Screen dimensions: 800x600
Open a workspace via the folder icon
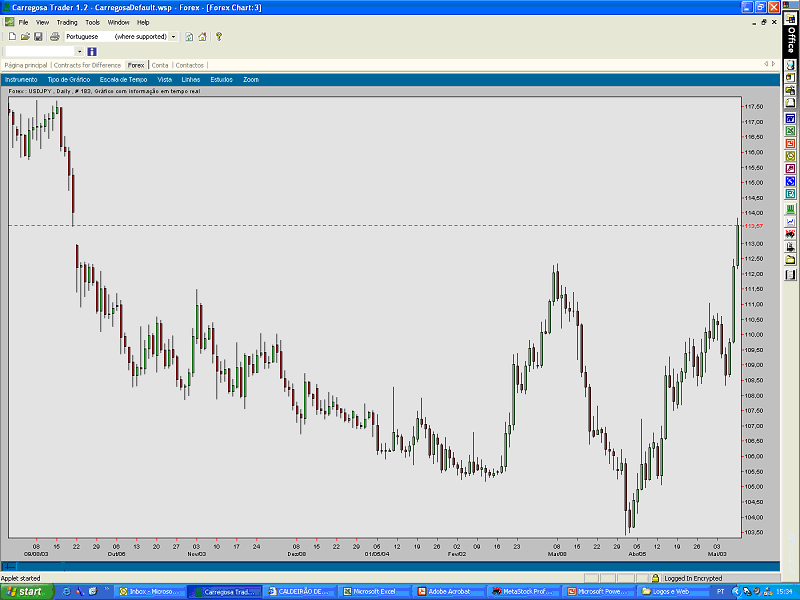(27, 38)
